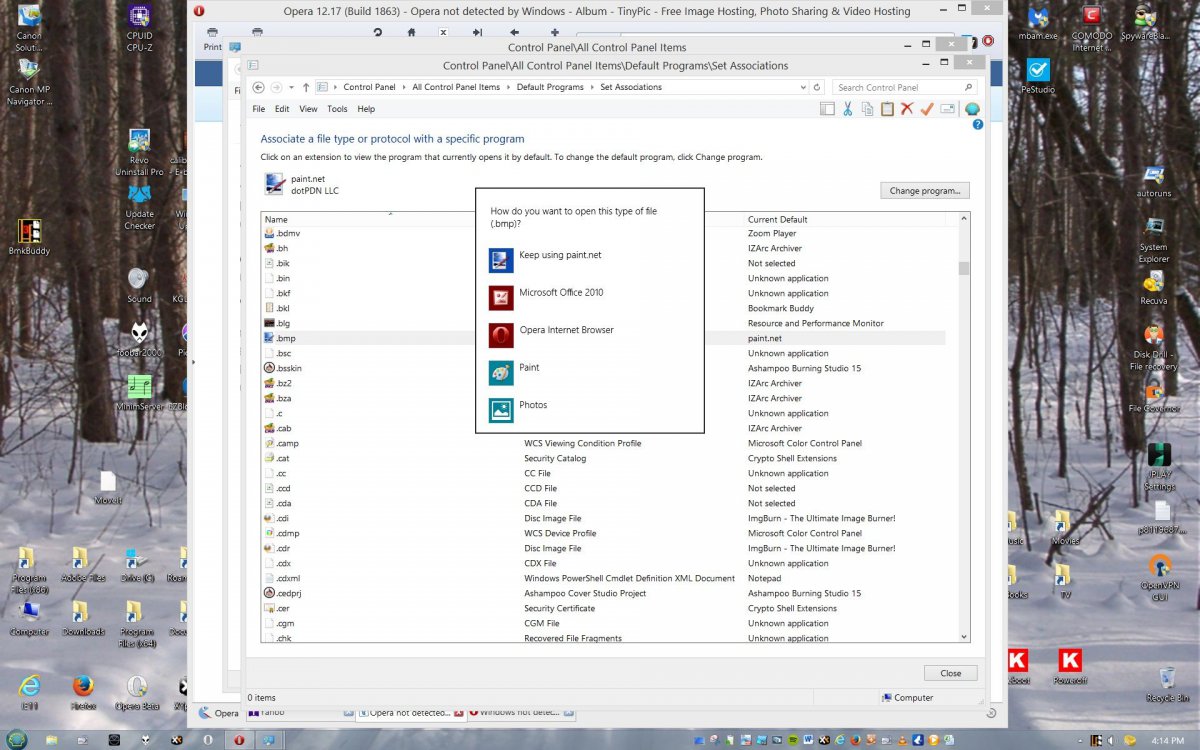1200x750 pixels.
Task: Open the Help menu
Action: tap(366, 109)
